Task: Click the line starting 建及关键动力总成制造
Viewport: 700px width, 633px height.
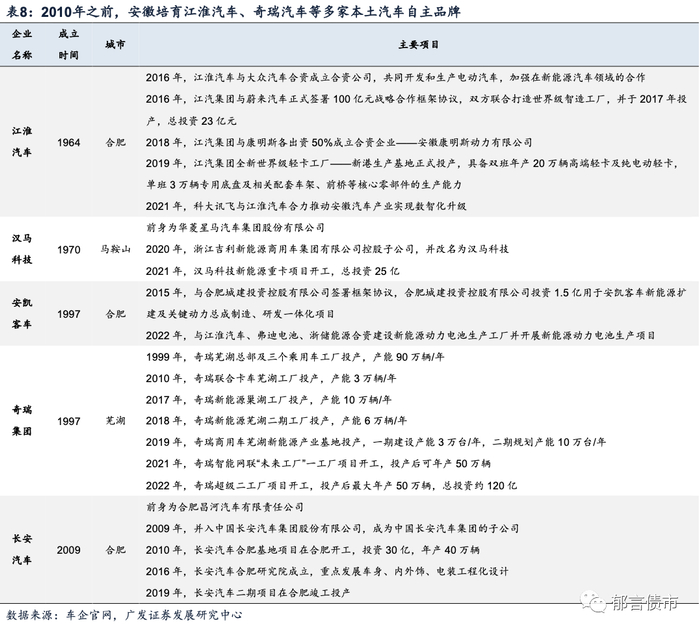Action: point(240,314)
